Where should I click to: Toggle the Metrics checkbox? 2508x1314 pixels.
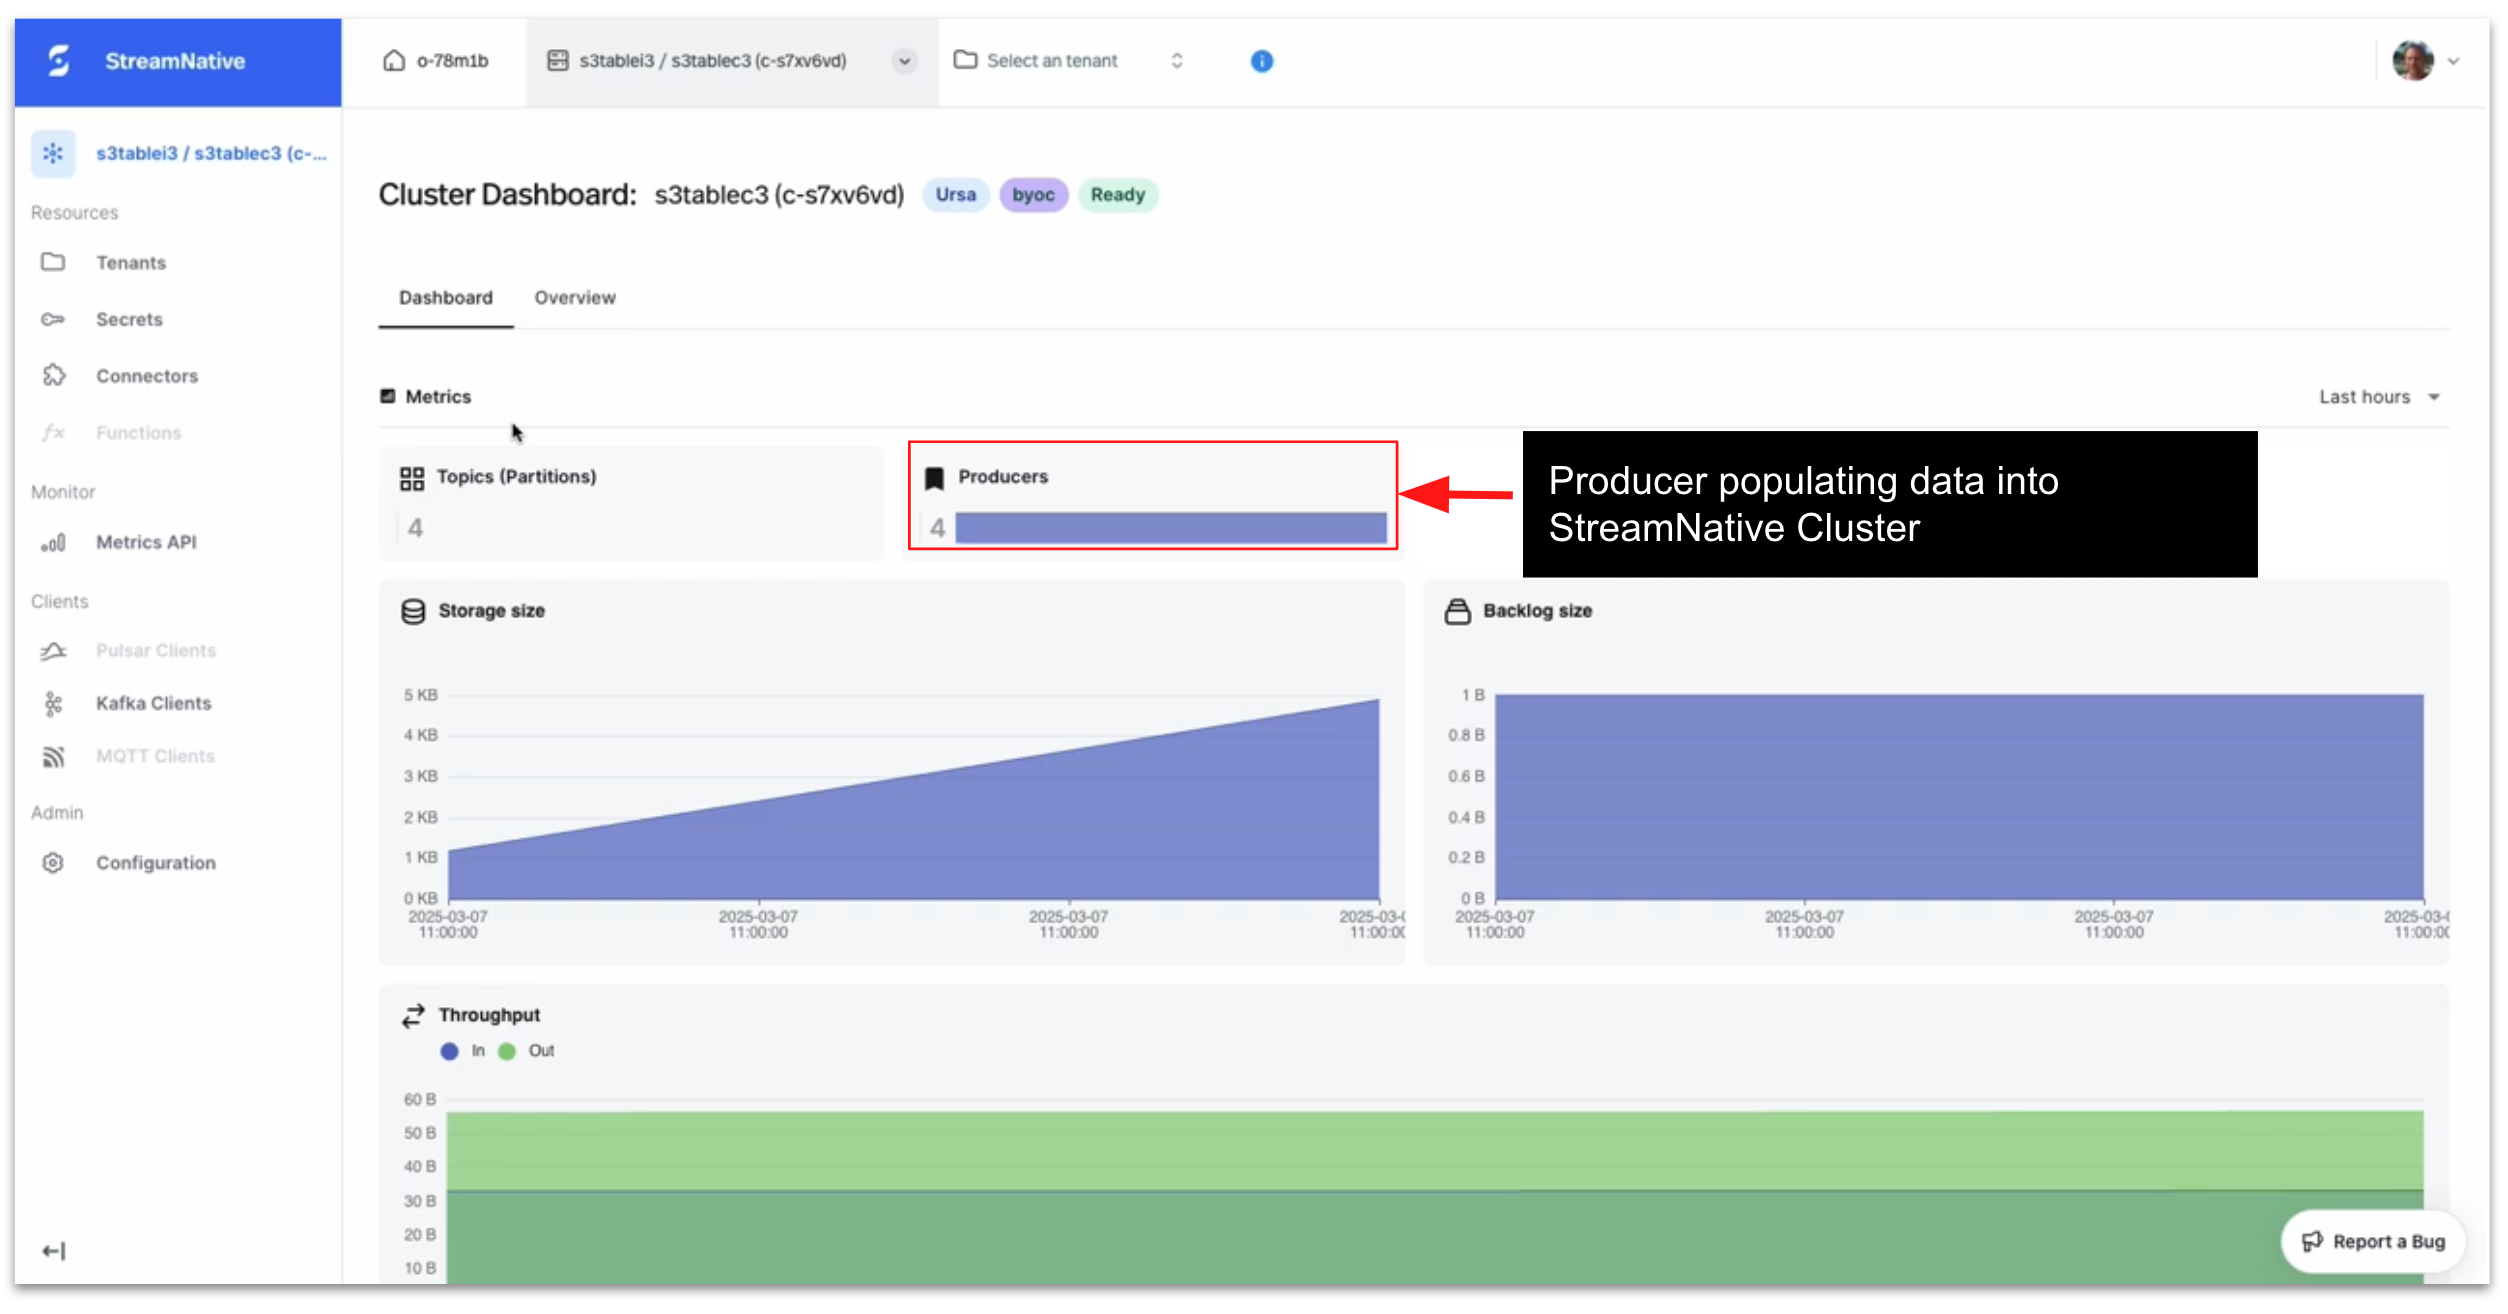[388, 396]
